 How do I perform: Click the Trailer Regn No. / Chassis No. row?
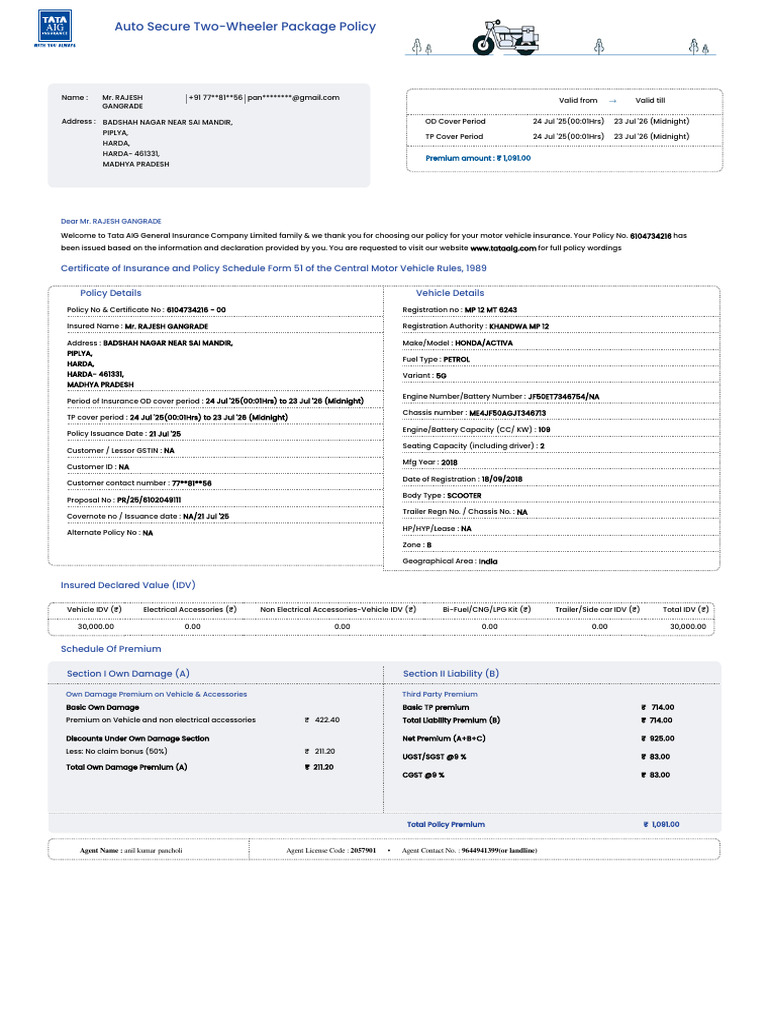[465, 512]
